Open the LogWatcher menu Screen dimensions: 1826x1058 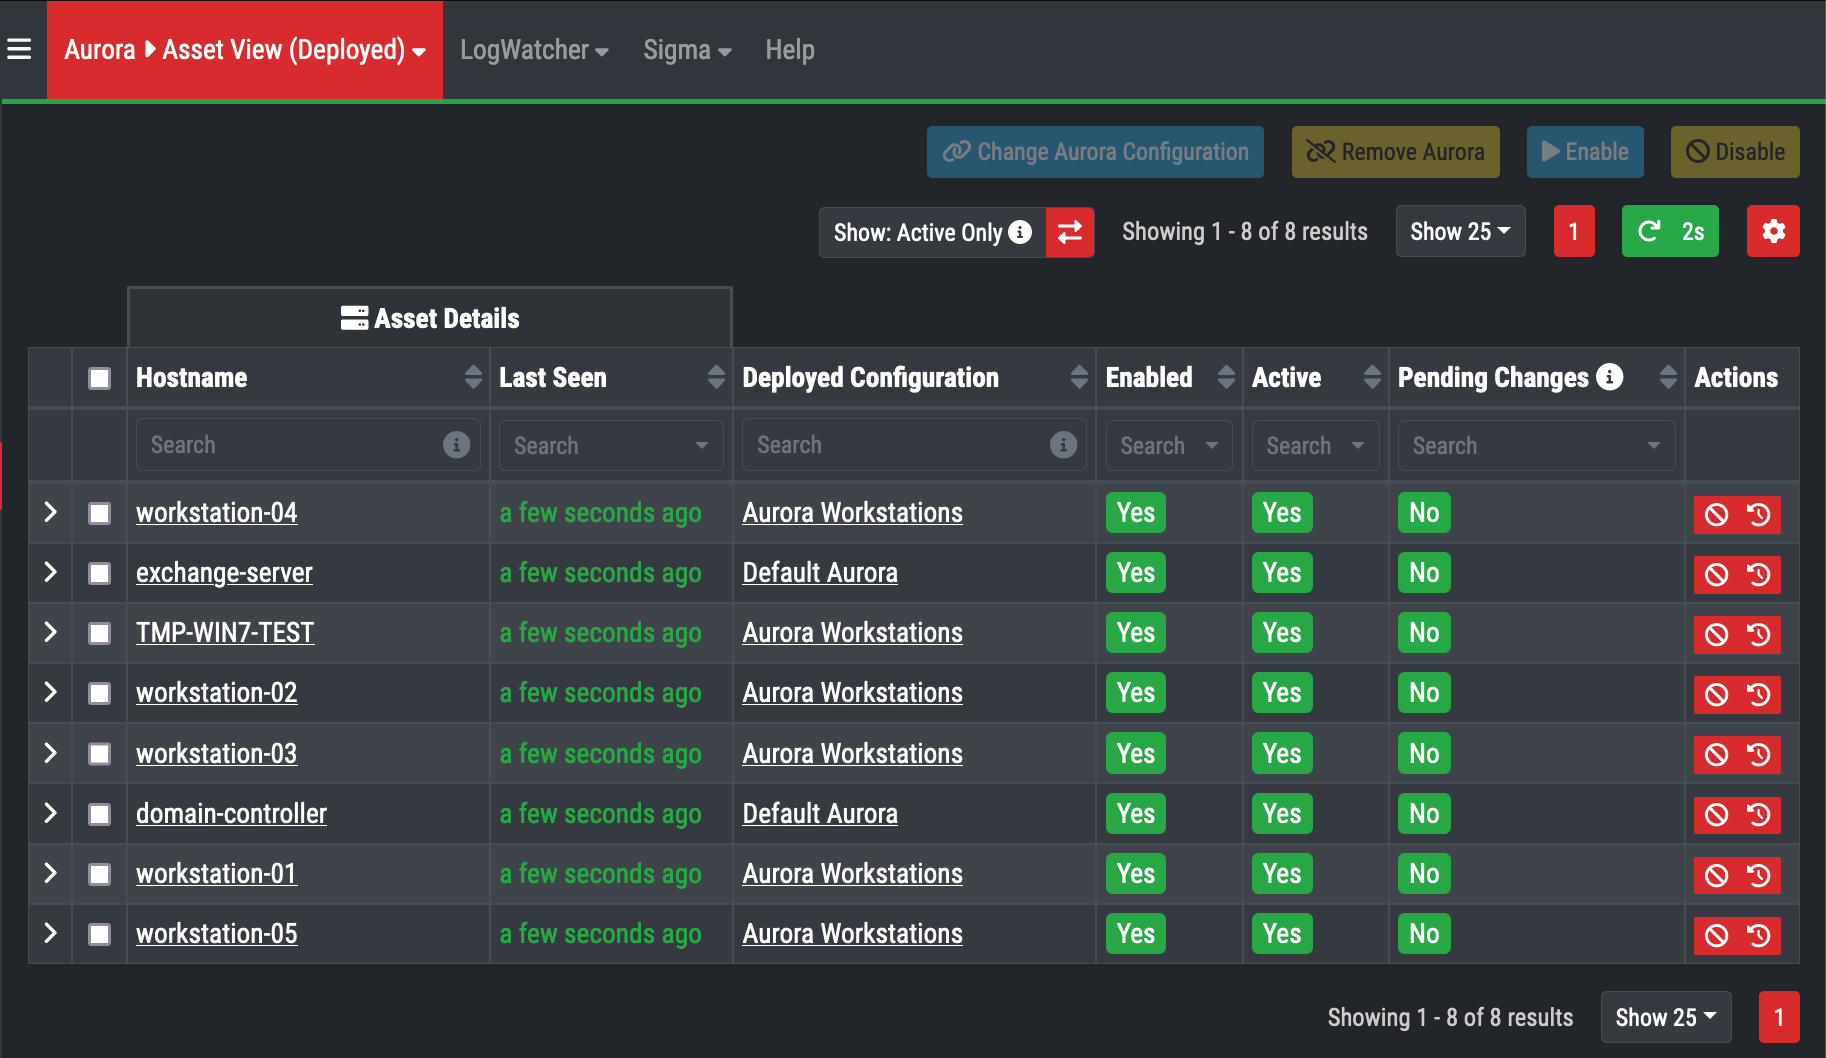(x=533, y=50)
